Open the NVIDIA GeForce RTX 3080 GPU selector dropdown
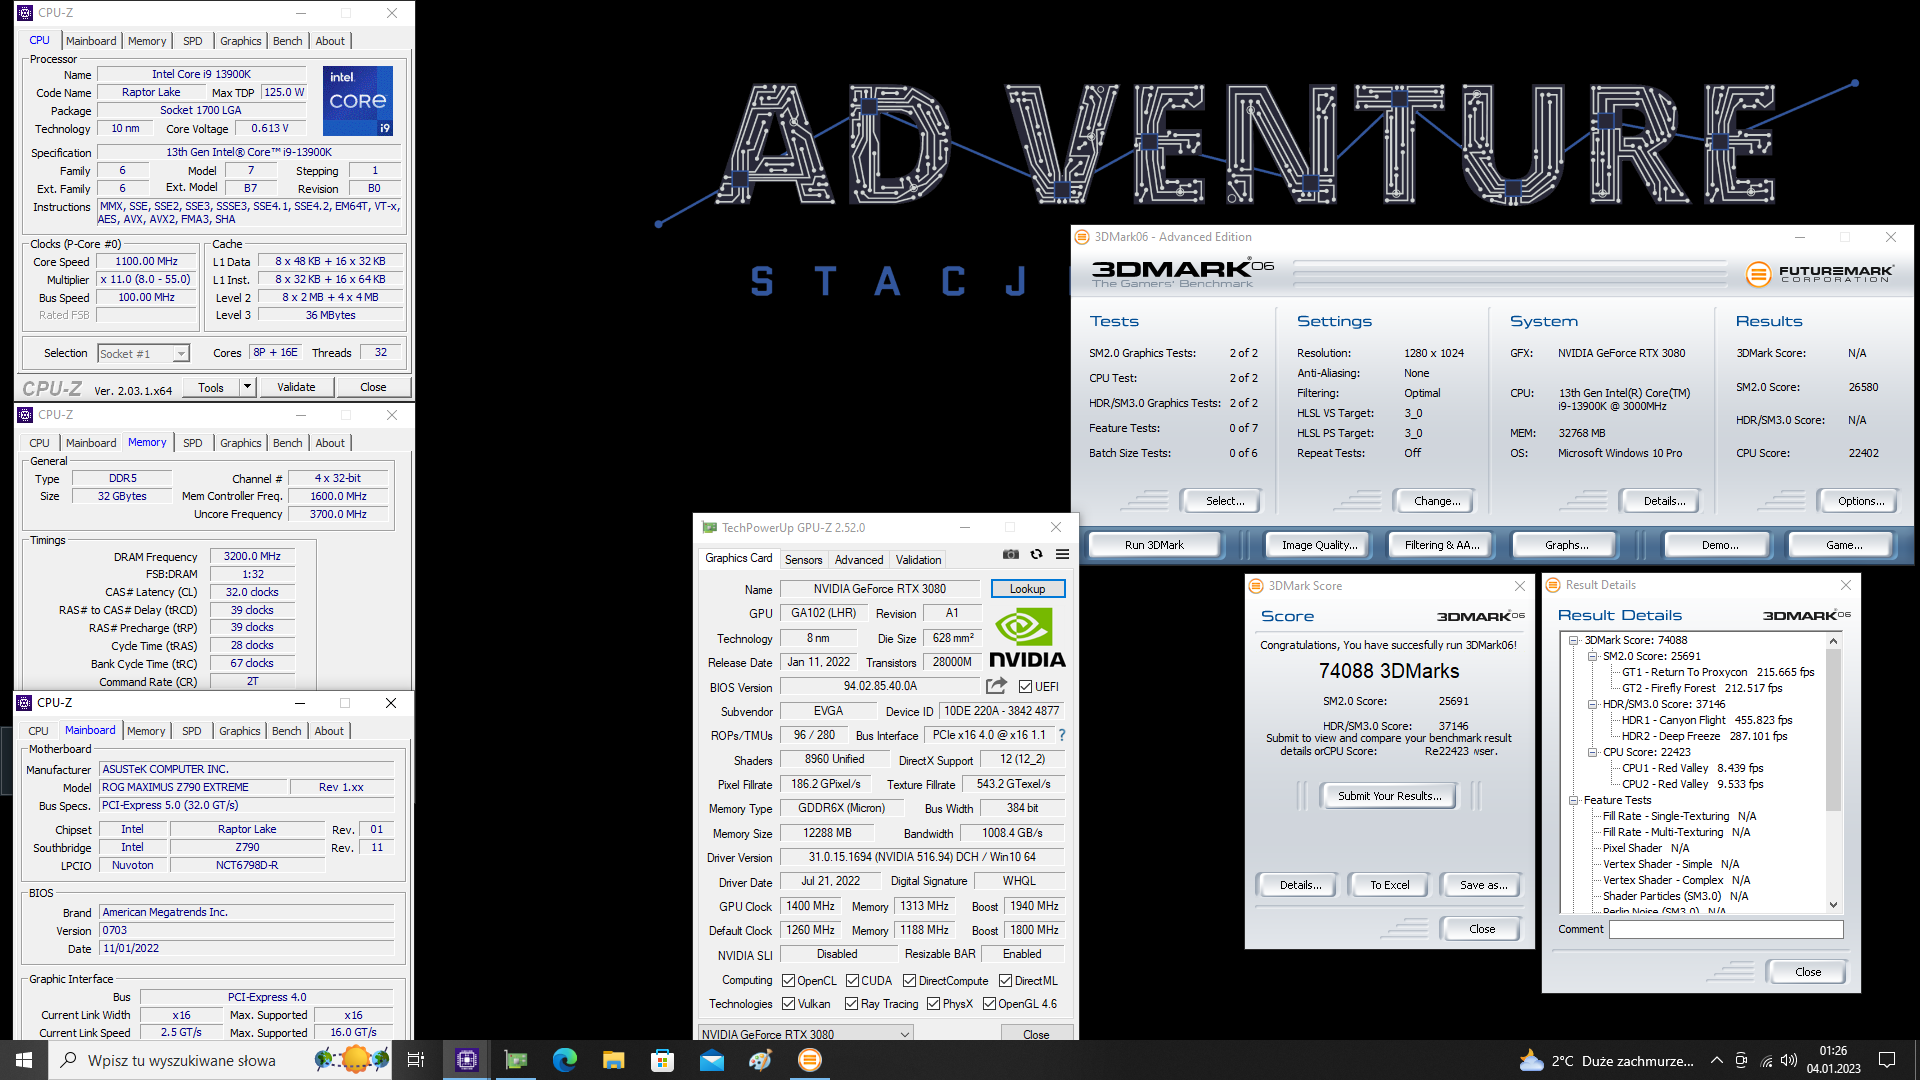The image size is (1920, 1080). [x=806, y=1034]
